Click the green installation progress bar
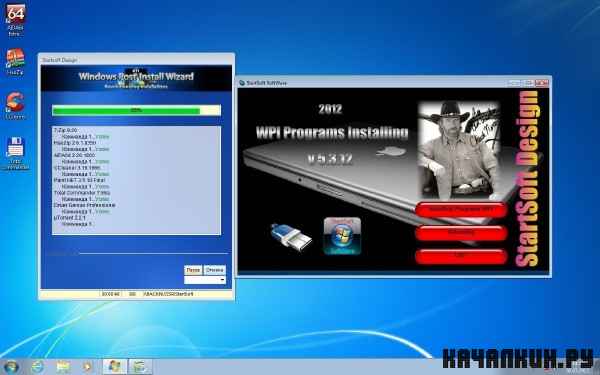Screen dimensions: 600x375 click(137, 110)
